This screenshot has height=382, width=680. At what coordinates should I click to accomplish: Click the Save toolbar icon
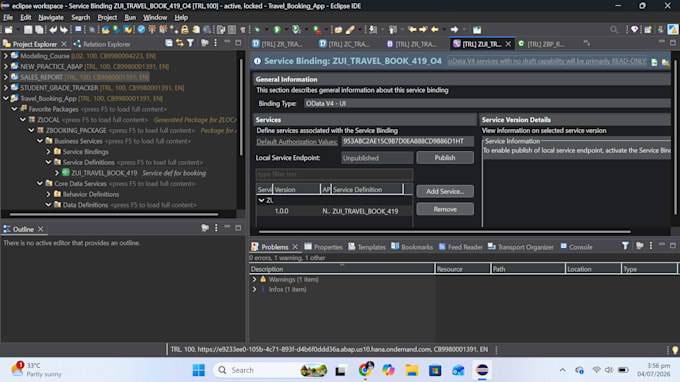[x=28, y=29]
